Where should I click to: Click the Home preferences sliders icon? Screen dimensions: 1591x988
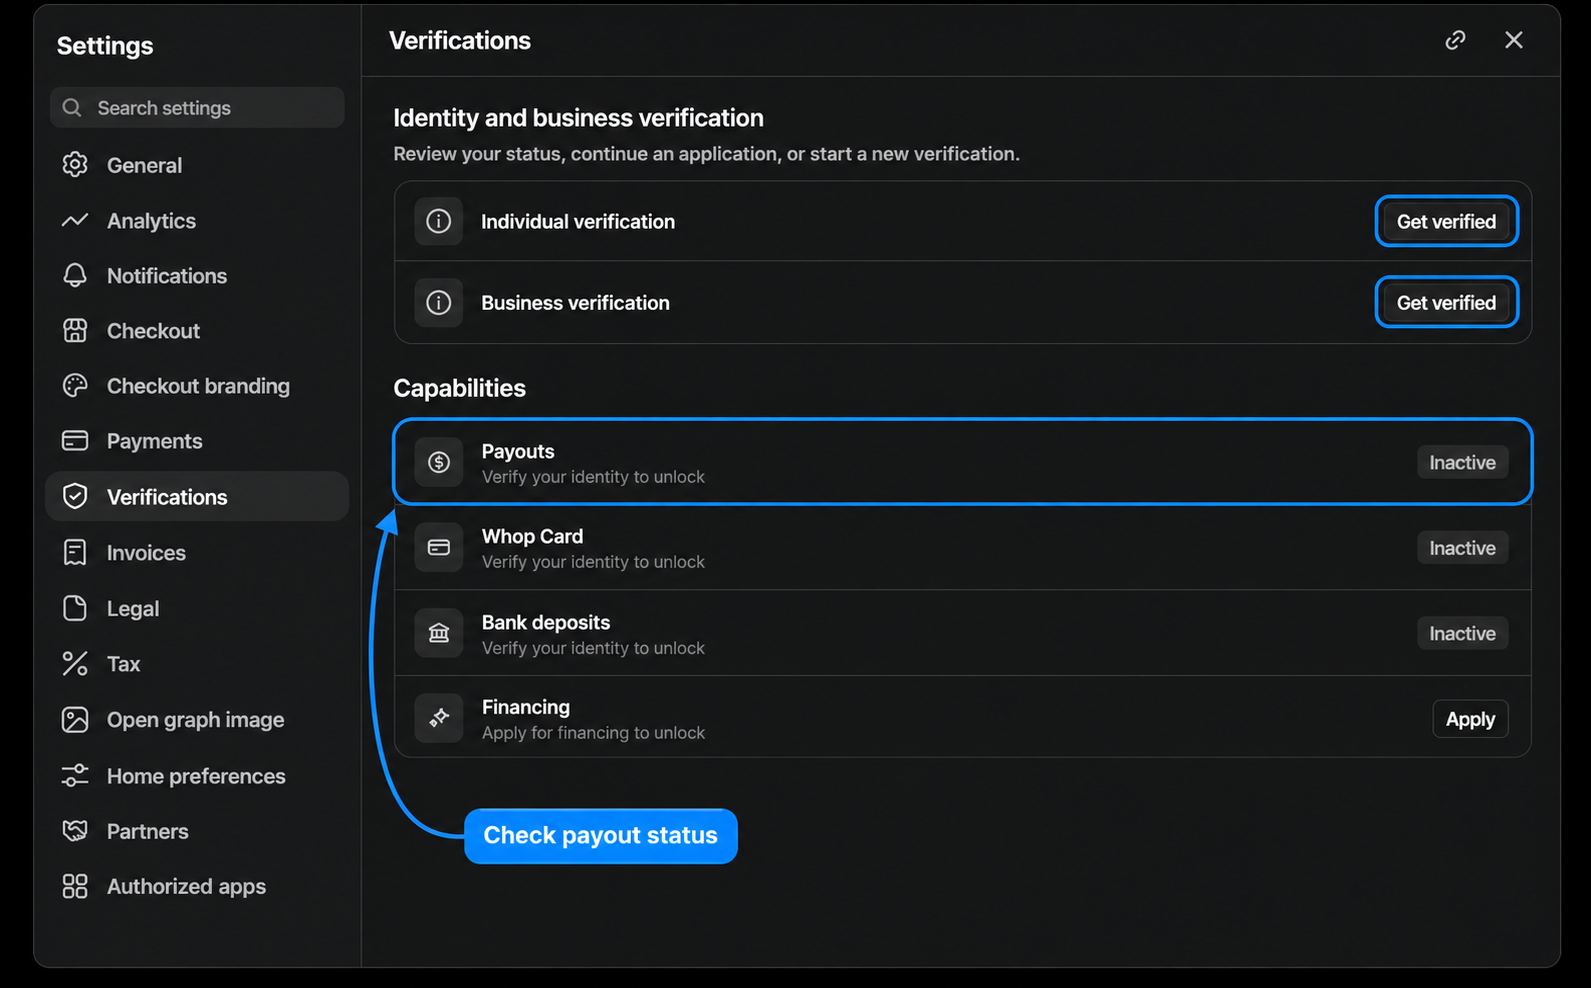tap(75, 775)
